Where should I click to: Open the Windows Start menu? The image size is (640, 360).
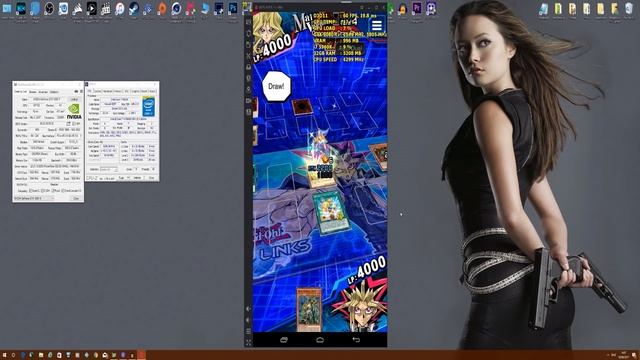(x=5, y=355)
